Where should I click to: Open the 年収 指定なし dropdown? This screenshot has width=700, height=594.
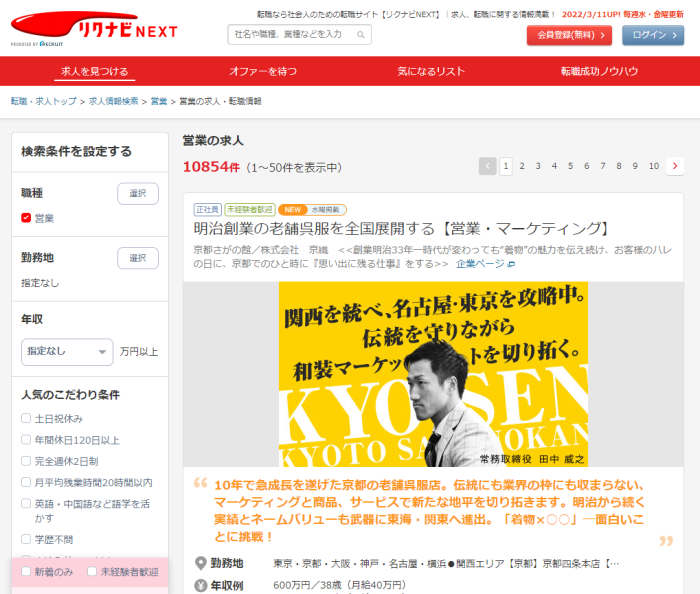pos(67,352)
